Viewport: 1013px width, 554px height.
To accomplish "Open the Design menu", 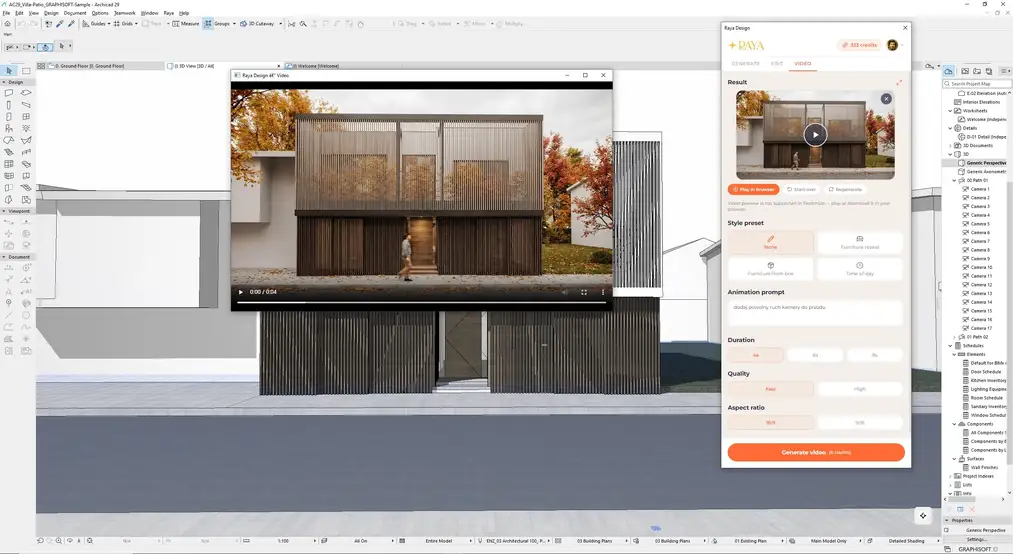I will (51, 13).
